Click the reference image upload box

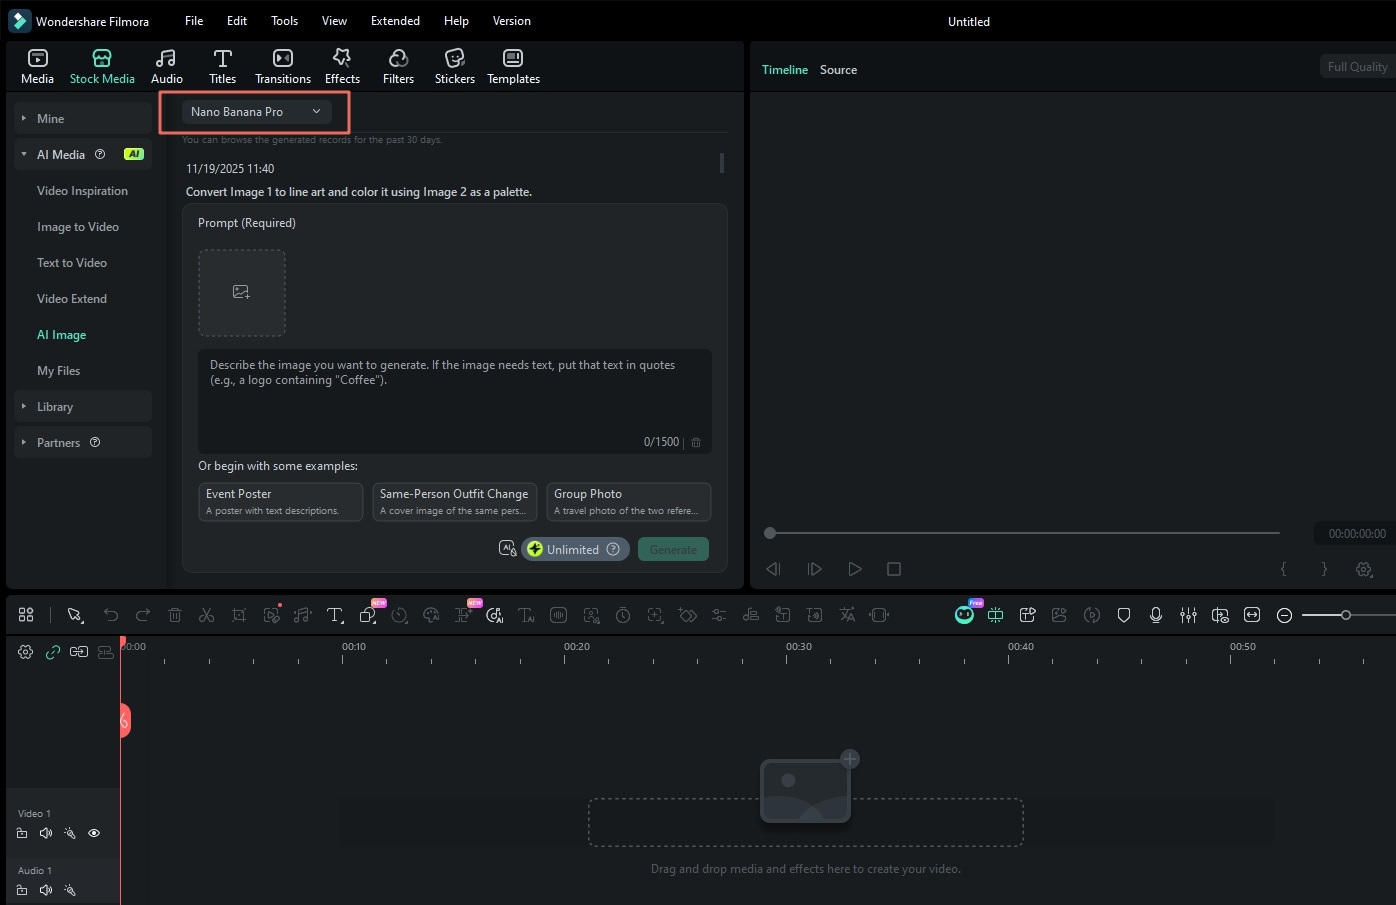click(242, 293)
